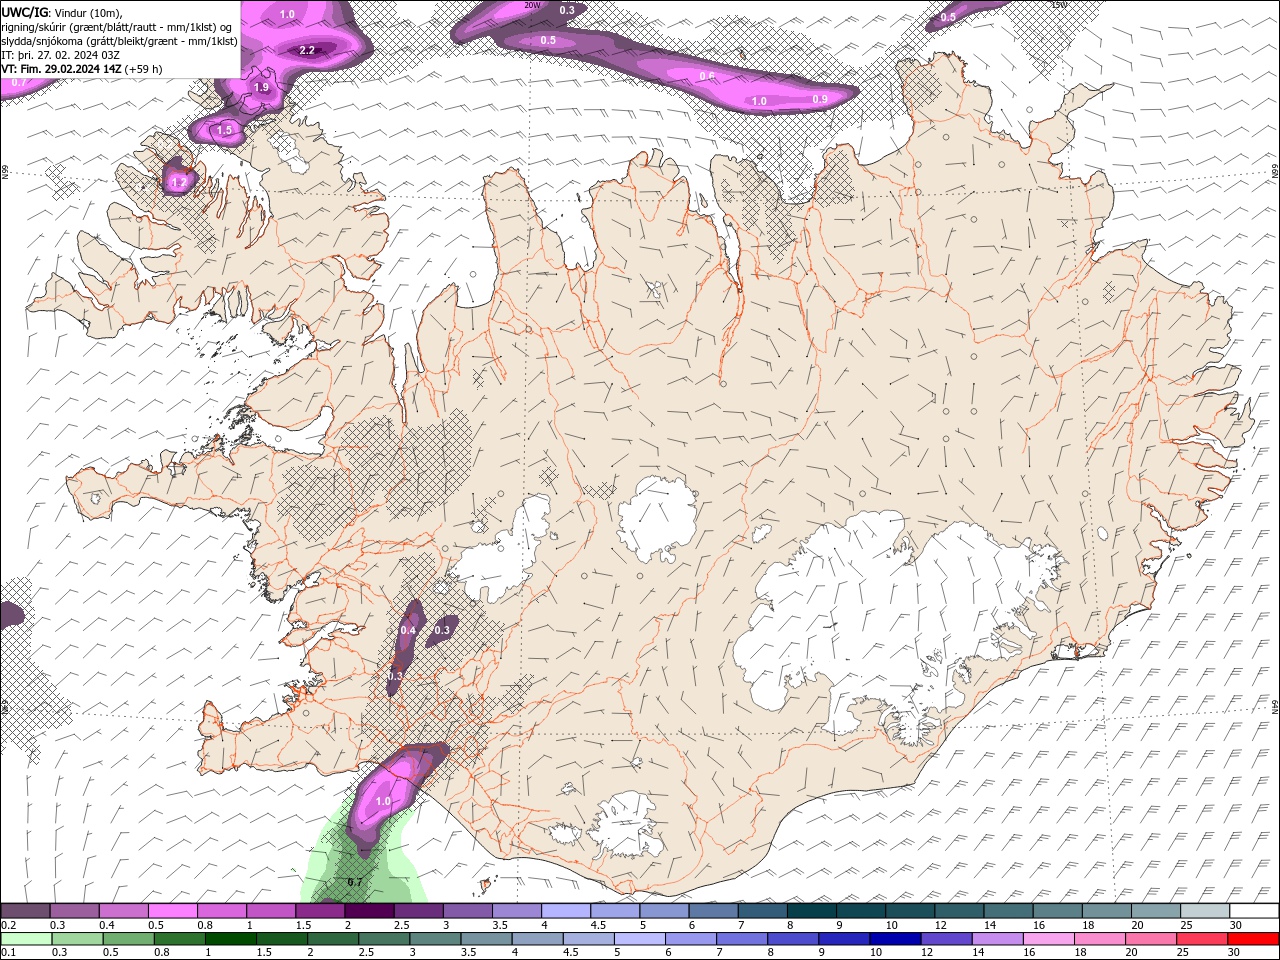Click the 30 label on the snow legend

[1236, 925]
